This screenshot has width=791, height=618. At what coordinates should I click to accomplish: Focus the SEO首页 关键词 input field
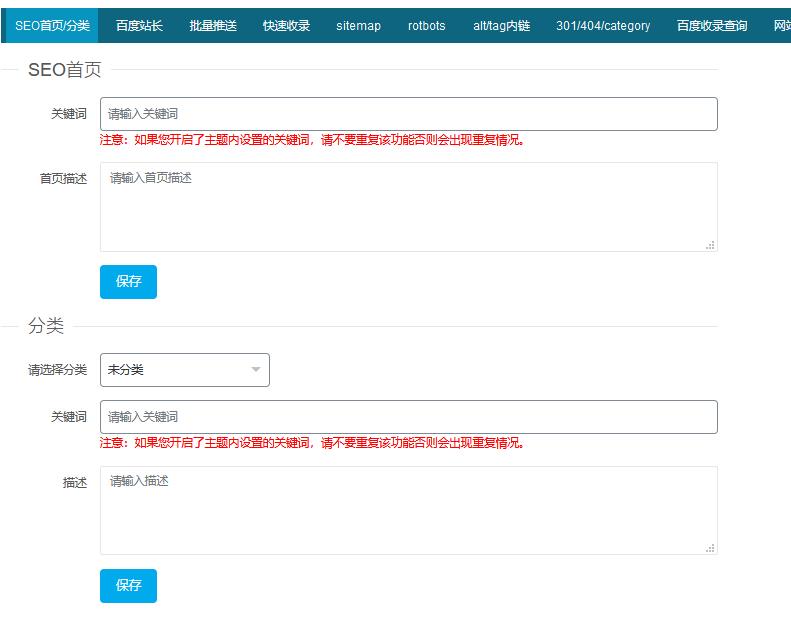(408, 114)
